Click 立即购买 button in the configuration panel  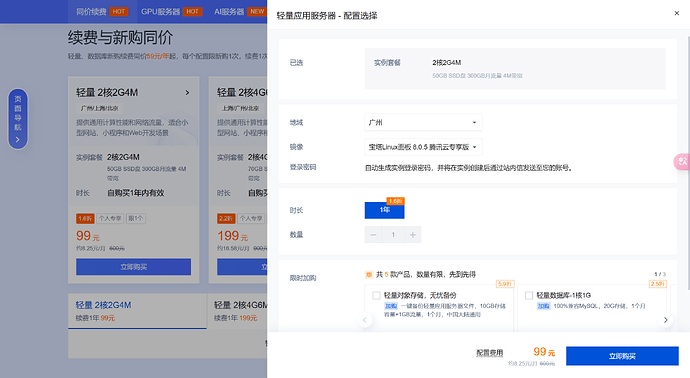click(622, 356)
